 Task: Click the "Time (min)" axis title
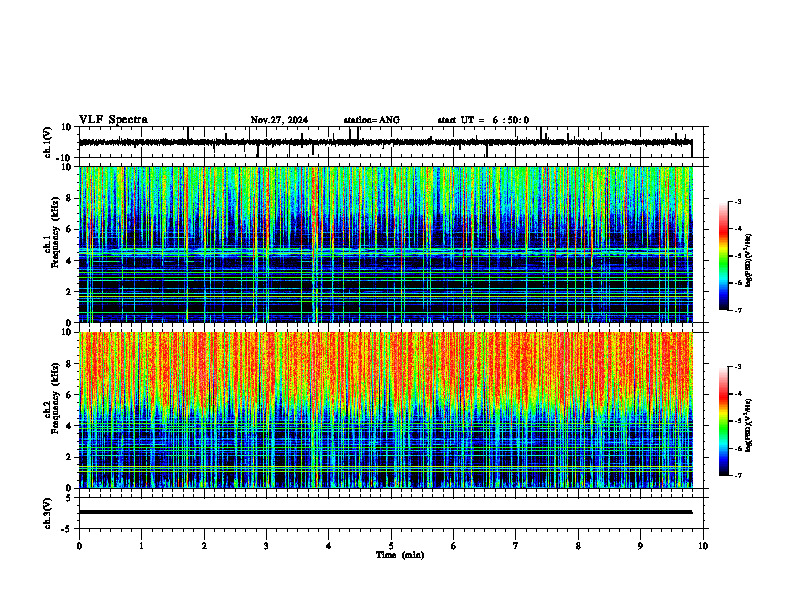click(400, 555)
